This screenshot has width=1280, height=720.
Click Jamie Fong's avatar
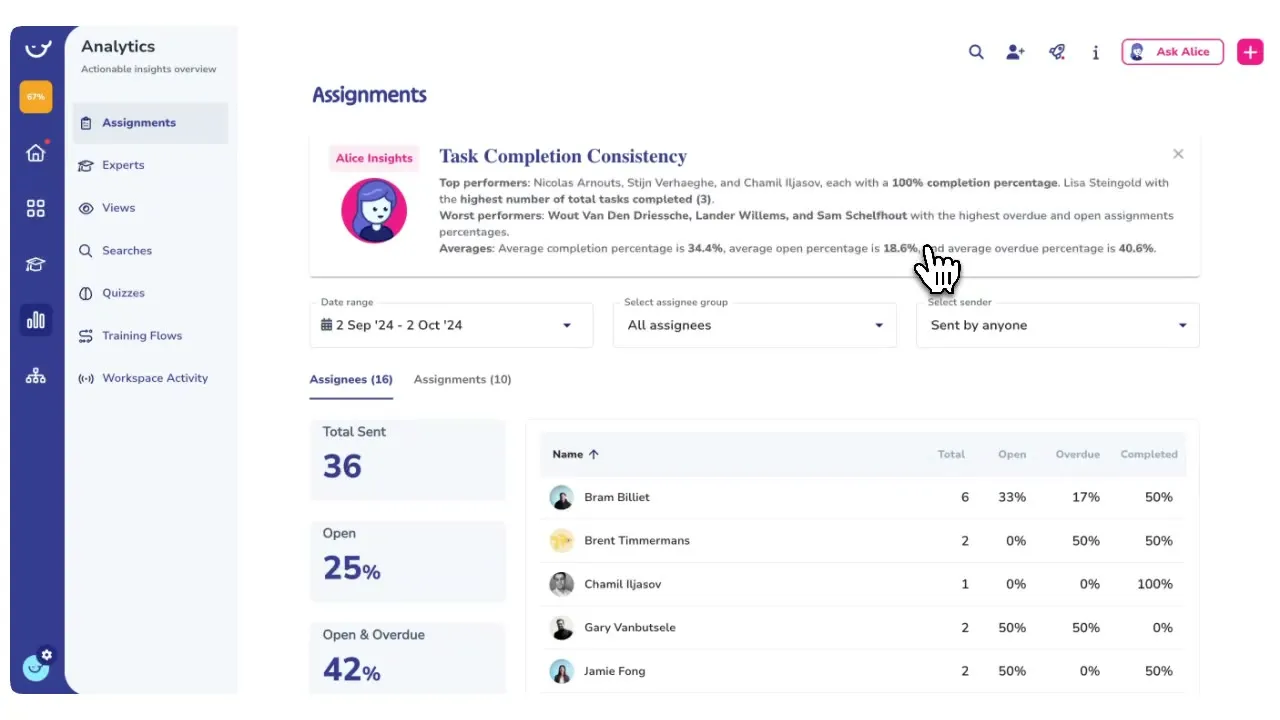pos(562,671)
